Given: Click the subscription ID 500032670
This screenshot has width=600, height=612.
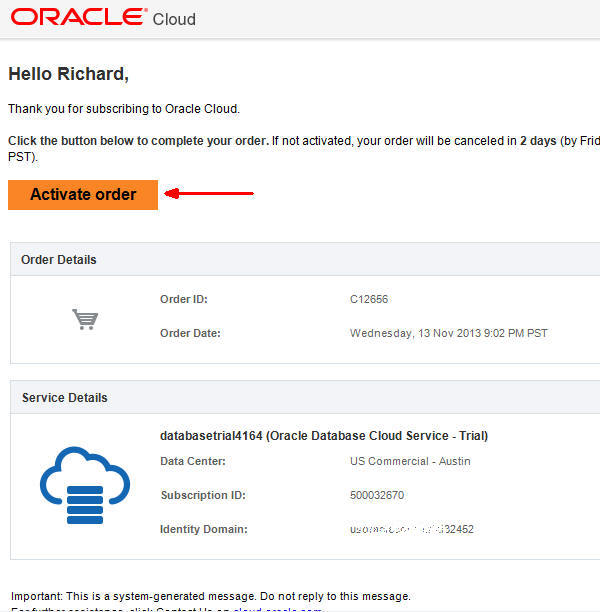Looking at the screenshot, I should coord(377,495).
